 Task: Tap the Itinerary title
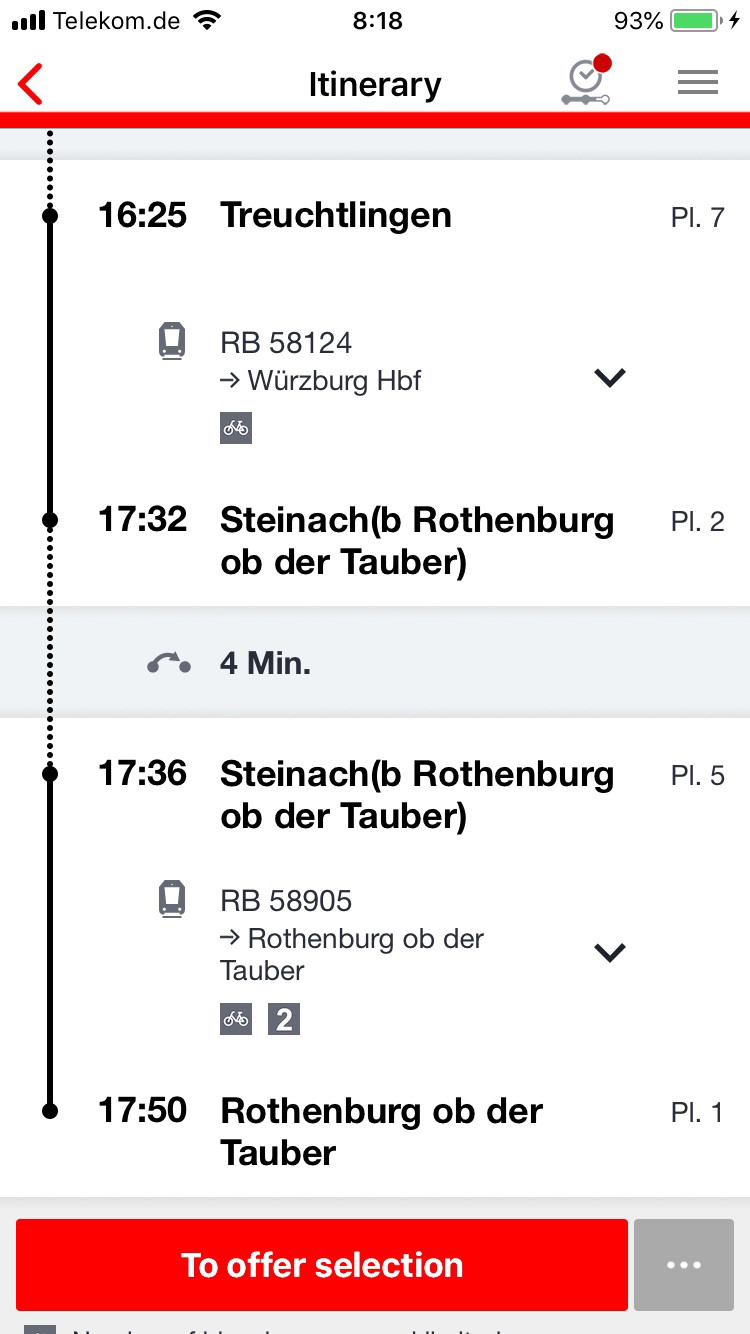pos(375,85)
